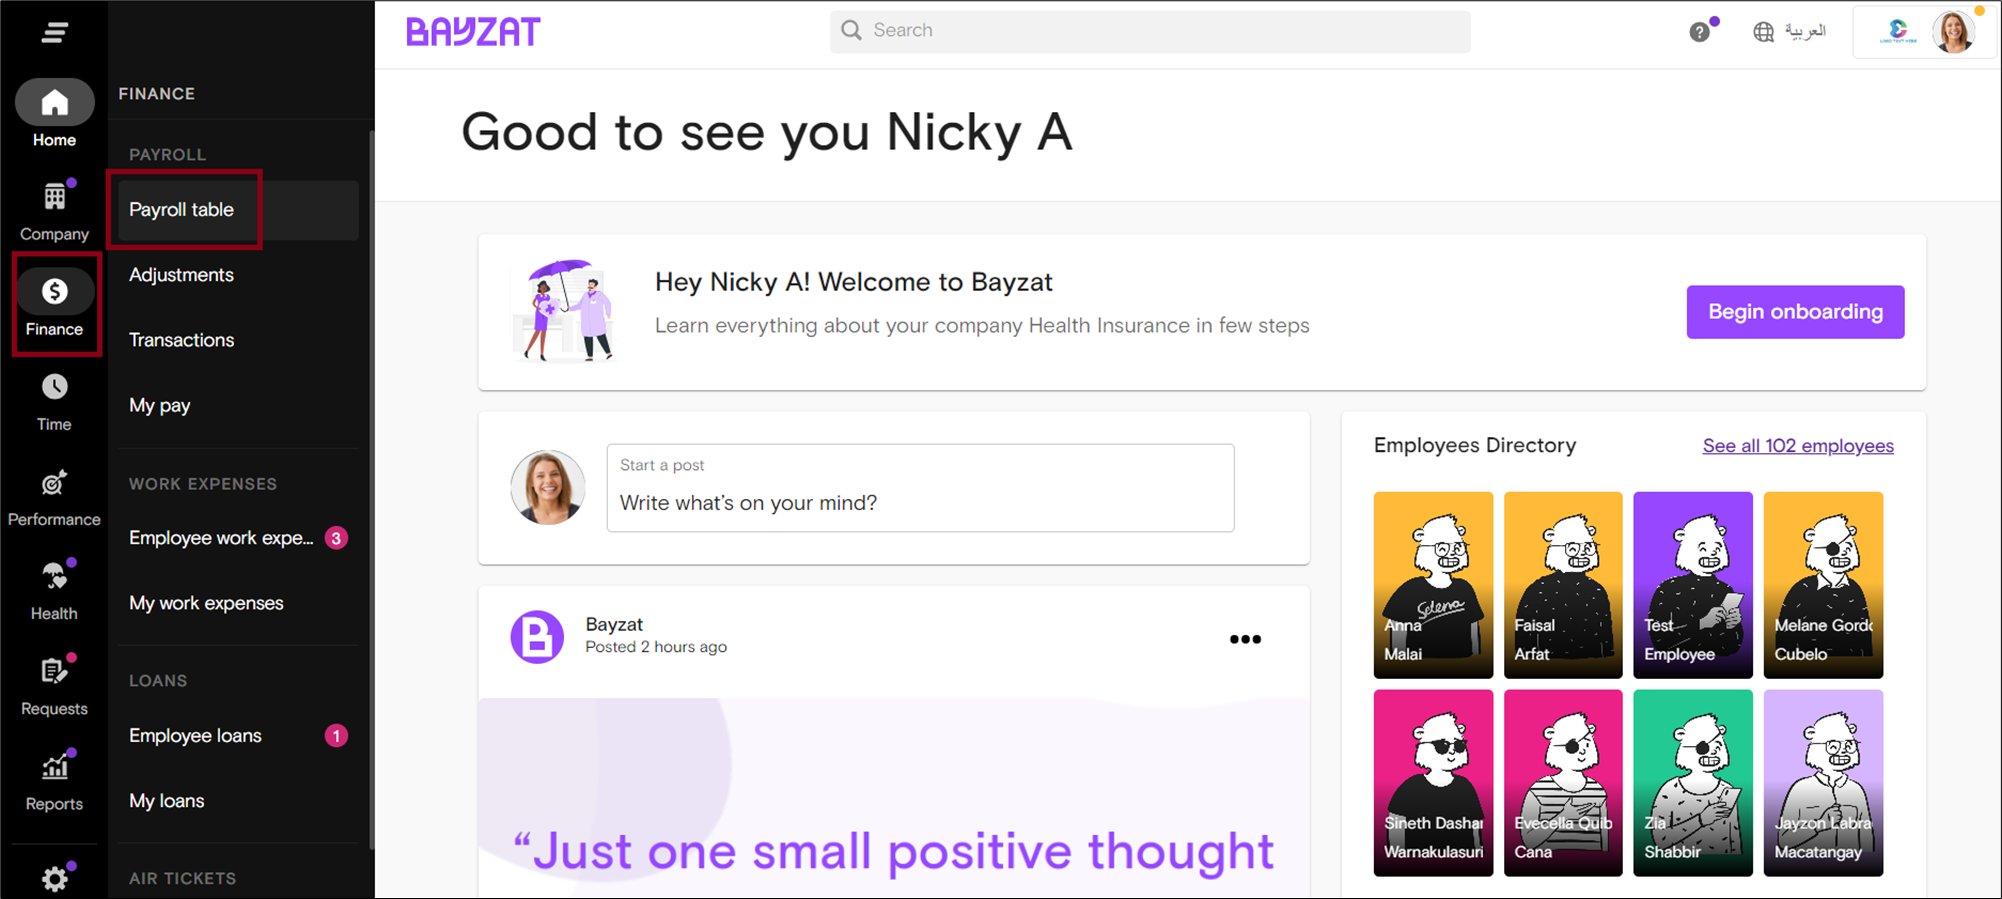Collapse the sidebar with the hamburger icon
The image size is (2002, 899).
[x=54, y=33]
